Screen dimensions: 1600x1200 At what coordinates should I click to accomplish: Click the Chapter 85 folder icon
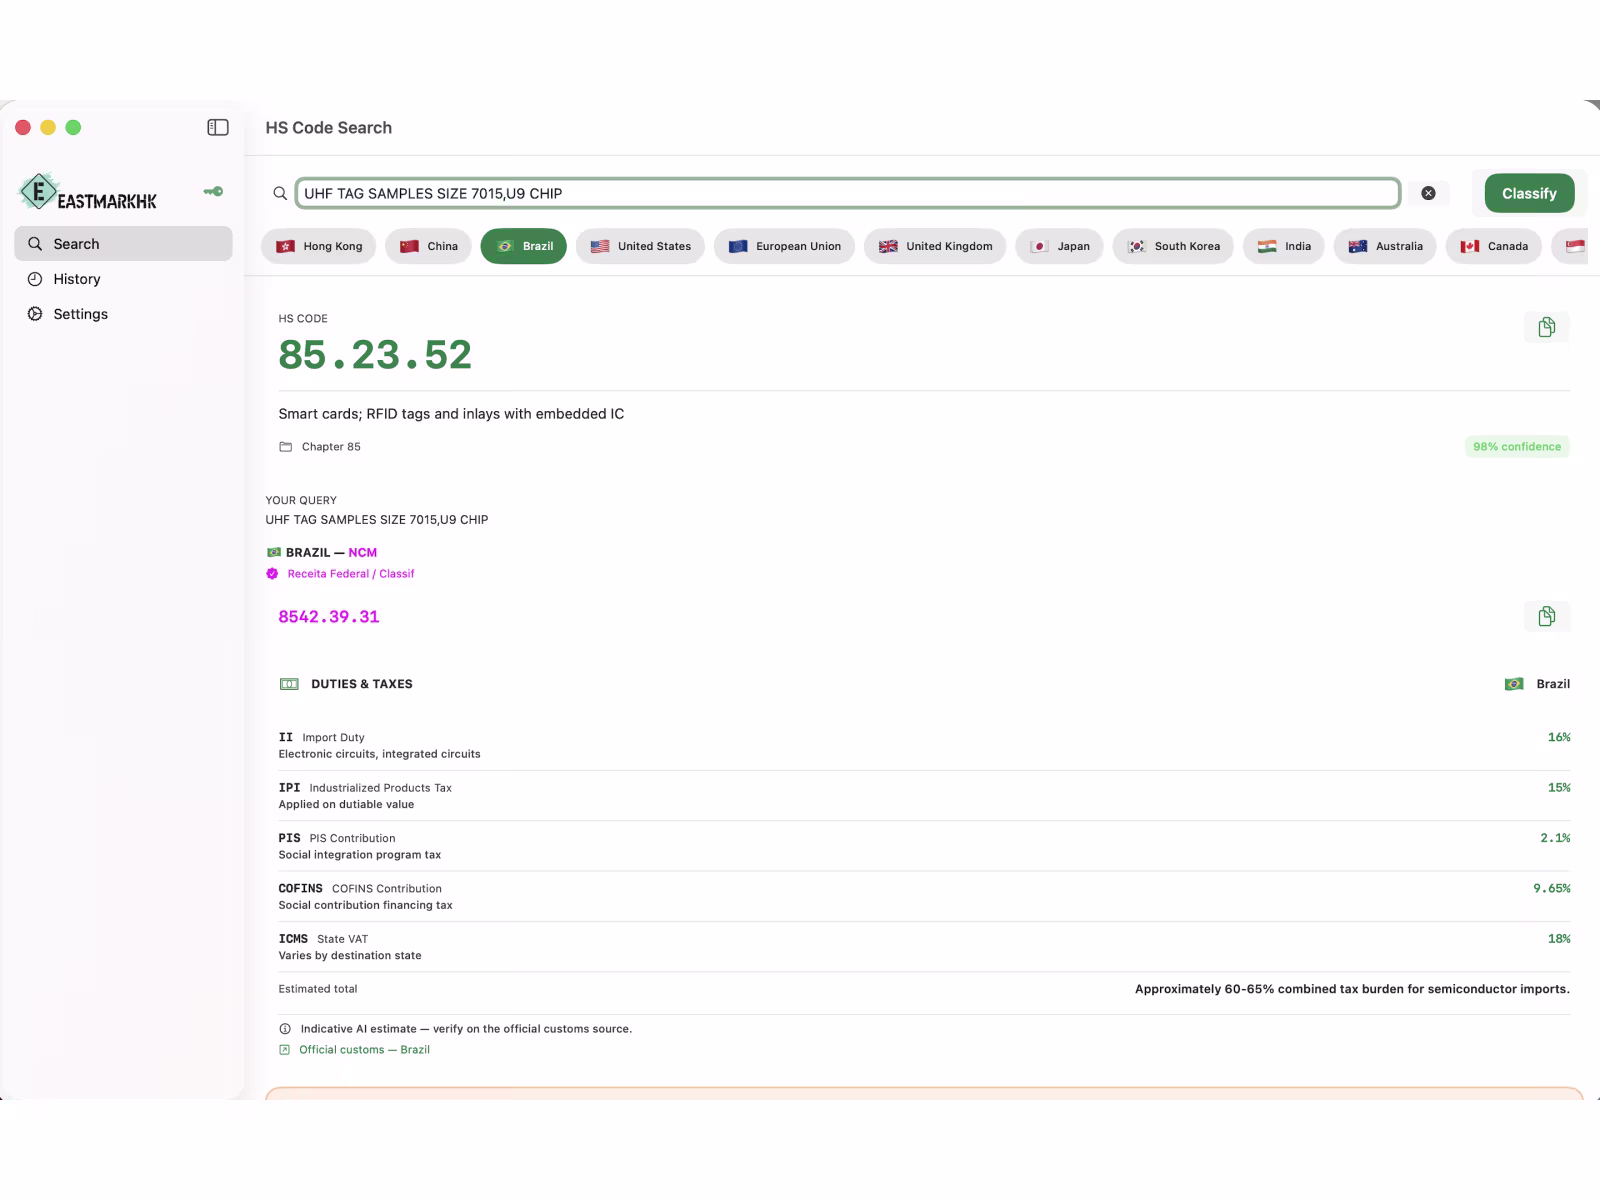pyautogui.click(x=286, y=447)
